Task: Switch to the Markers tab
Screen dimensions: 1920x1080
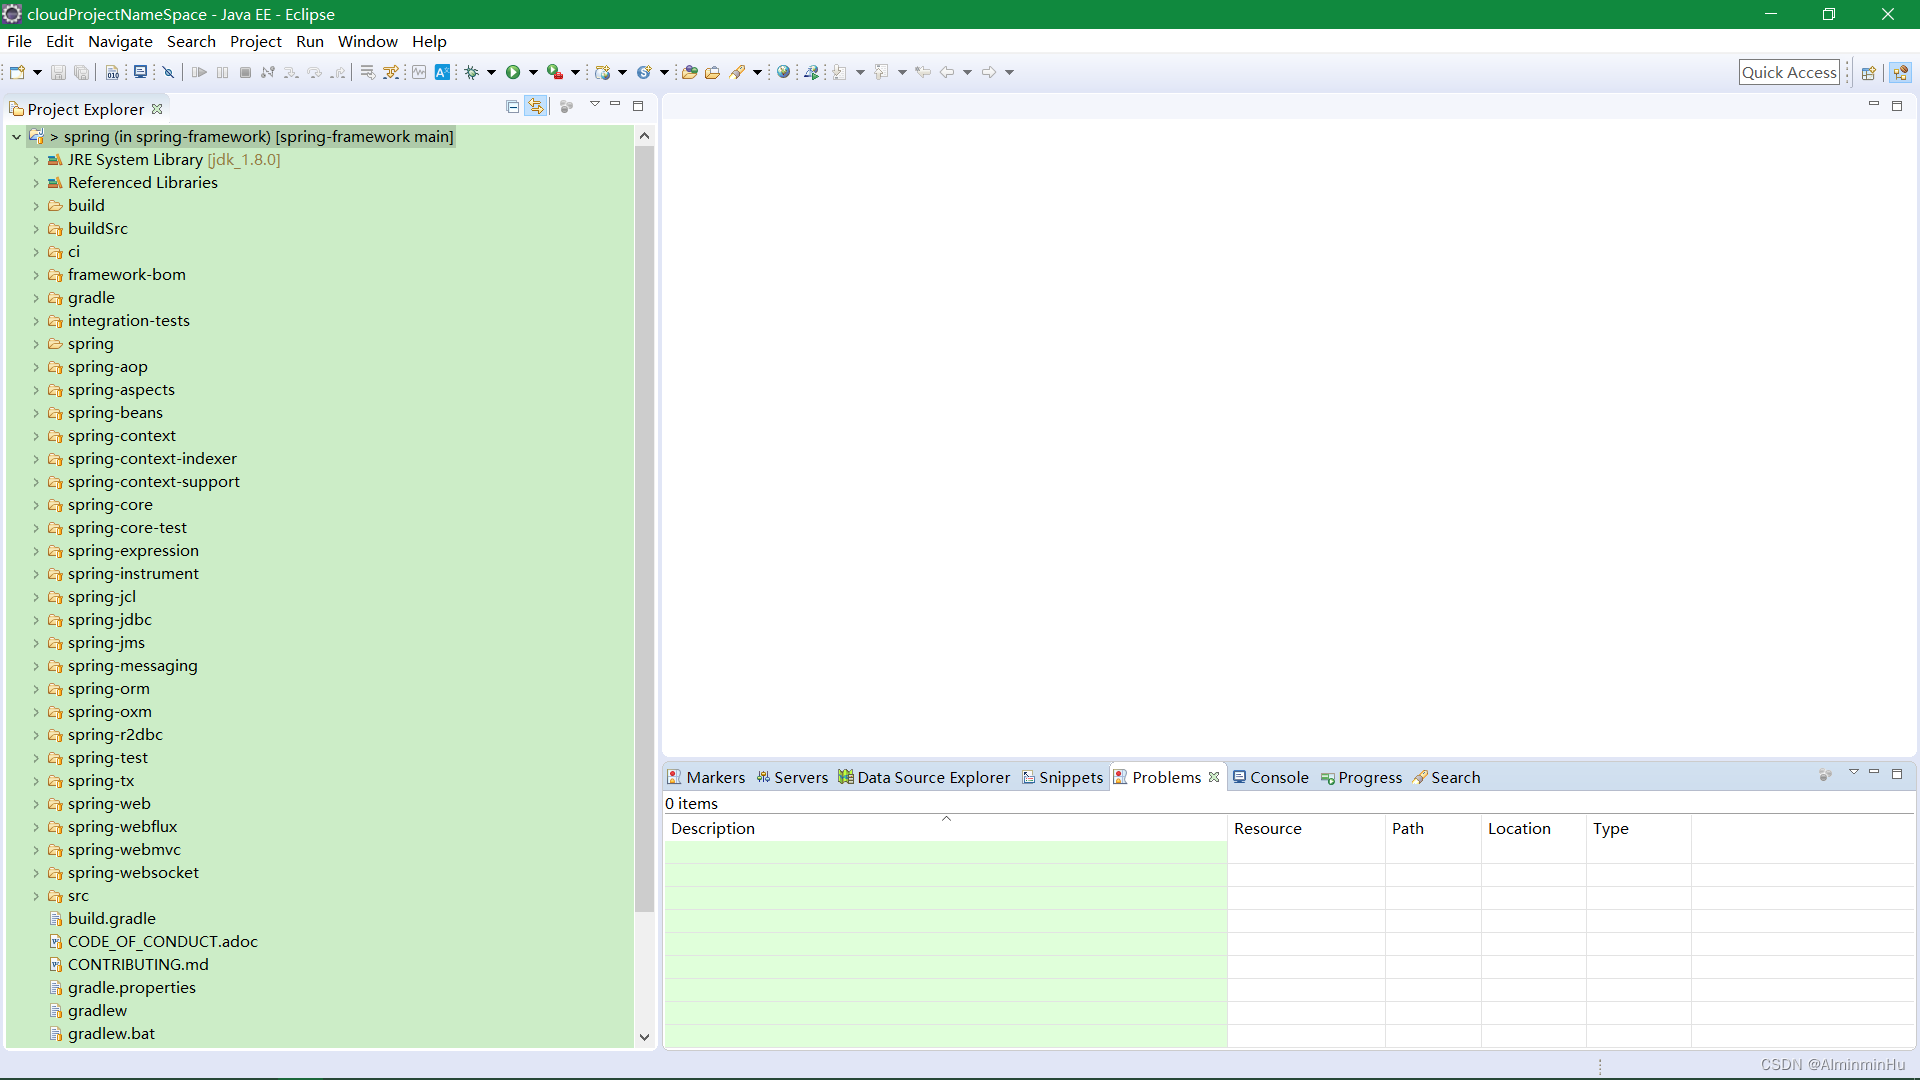Action: point(706,777)
